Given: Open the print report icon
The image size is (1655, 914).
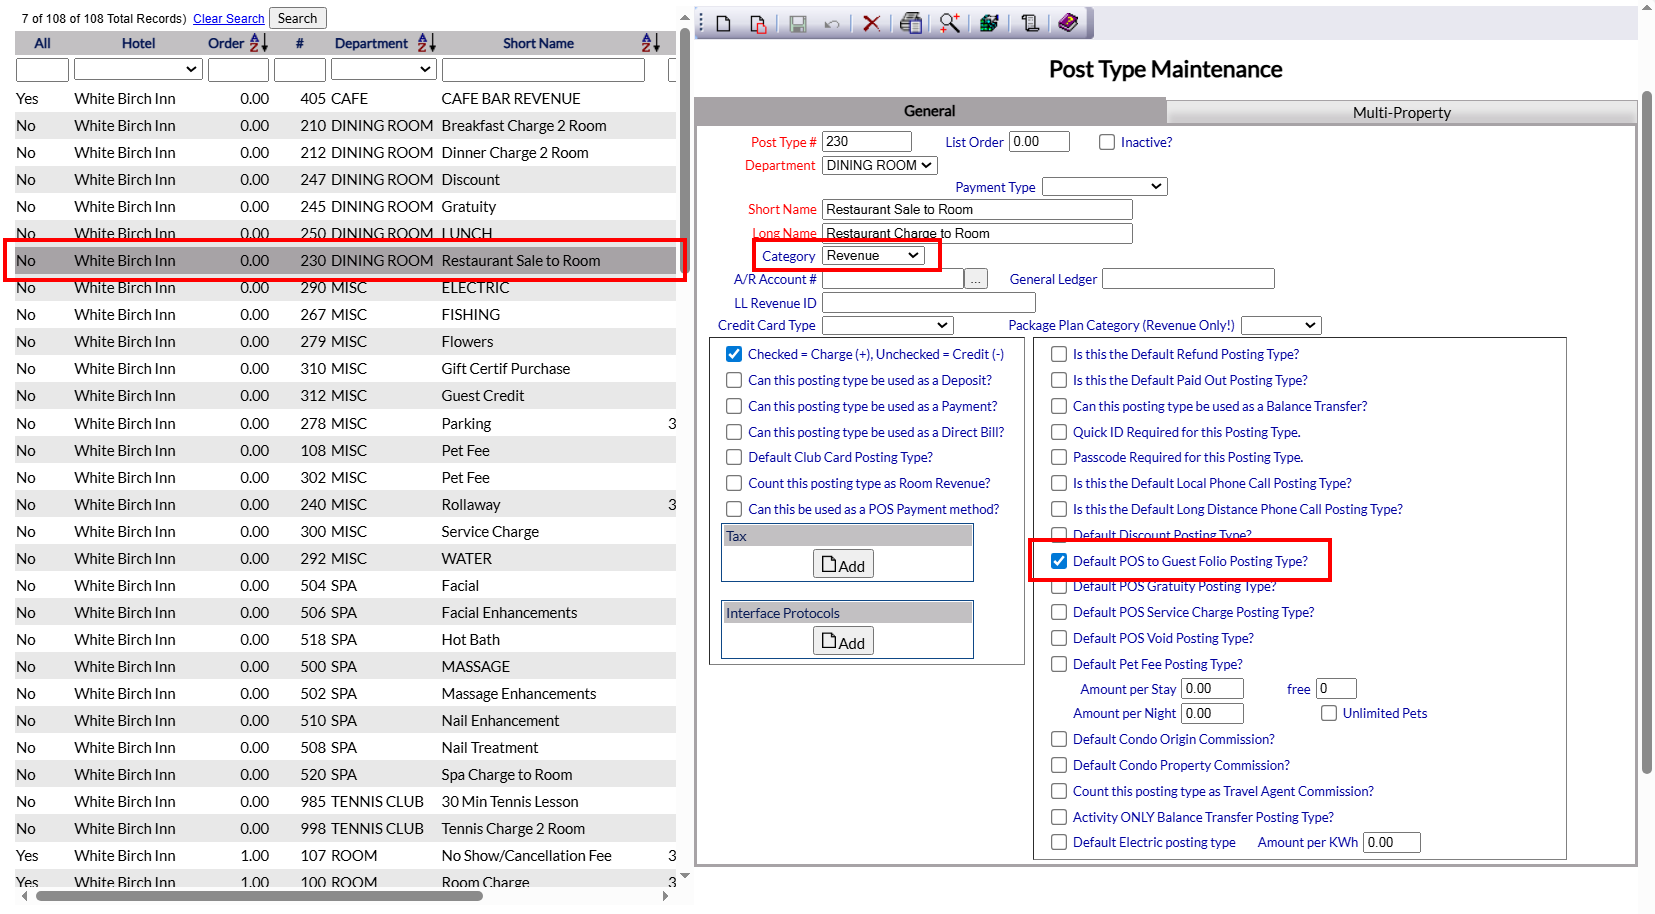Looking at the screenshot, I should [x=910, y=23].
